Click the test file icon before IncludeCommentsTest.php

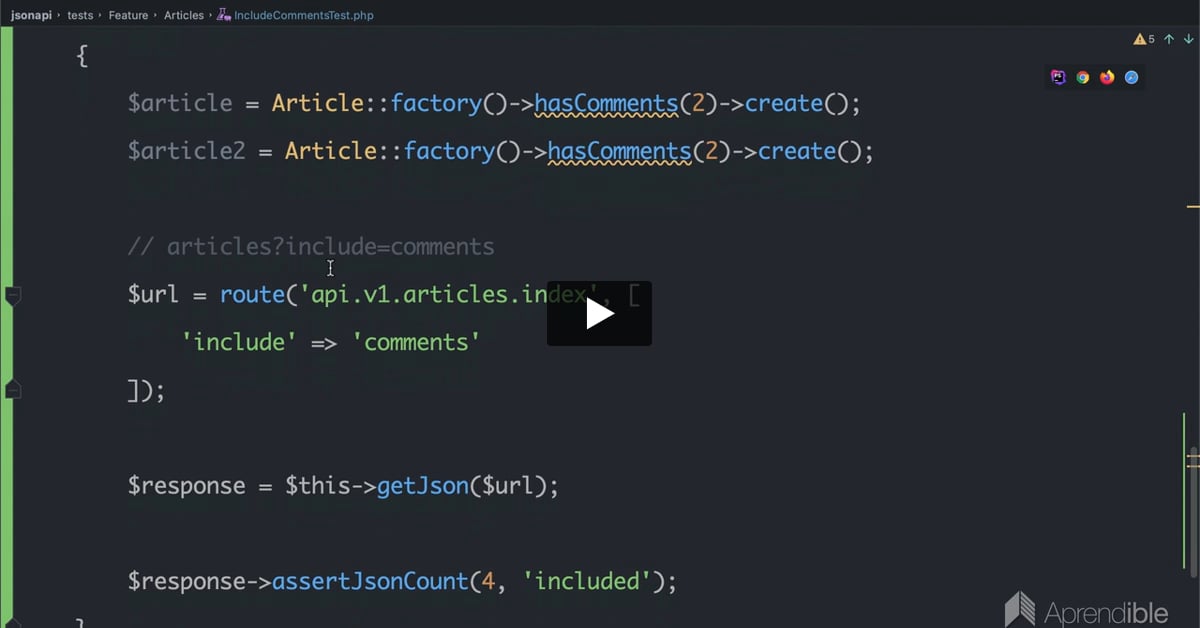223,15
